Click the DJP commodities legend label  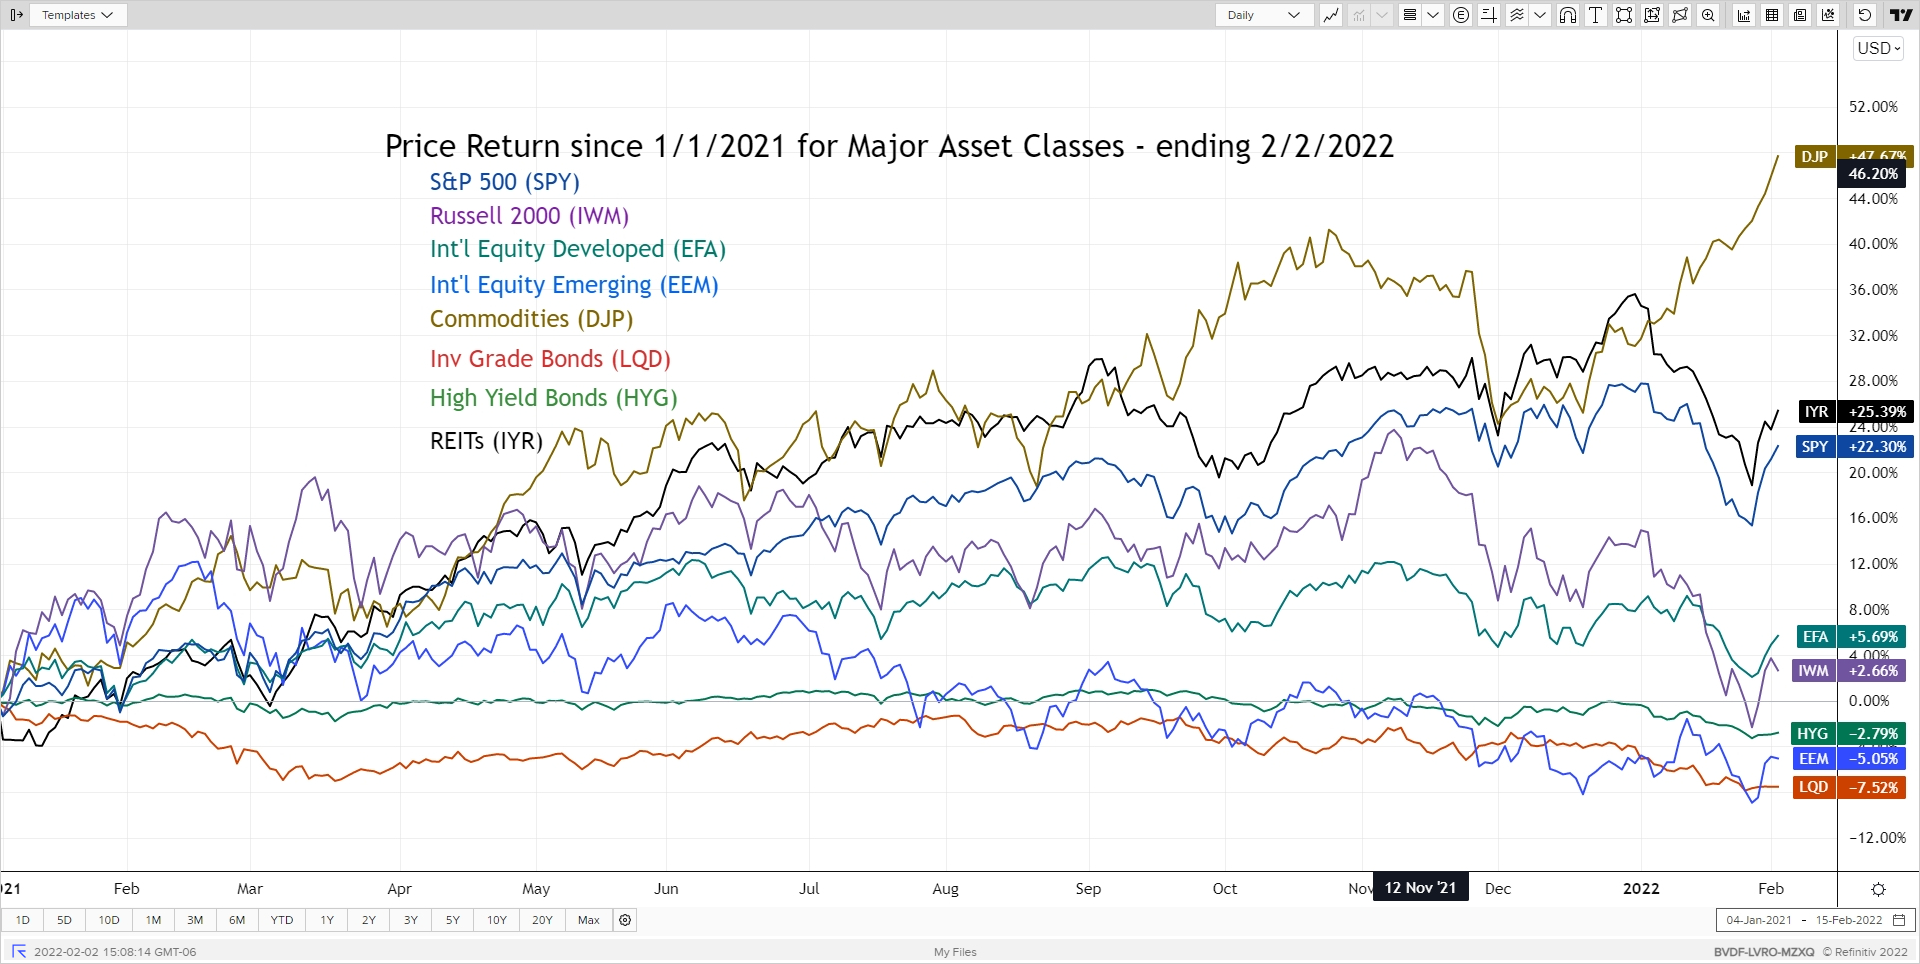[1814, 156]
